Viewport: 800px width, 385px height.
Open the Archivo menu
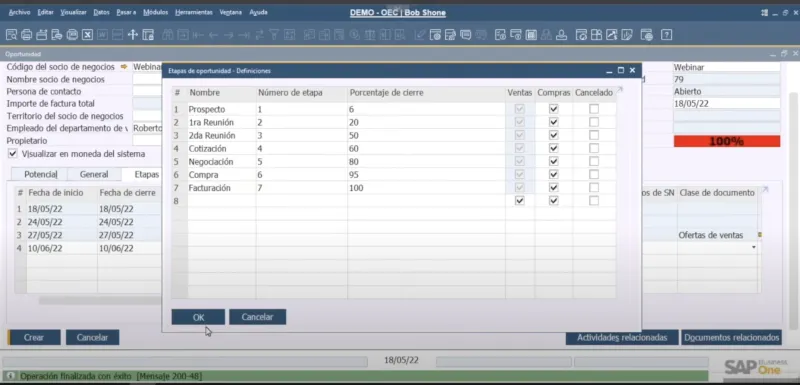[19, 12]
